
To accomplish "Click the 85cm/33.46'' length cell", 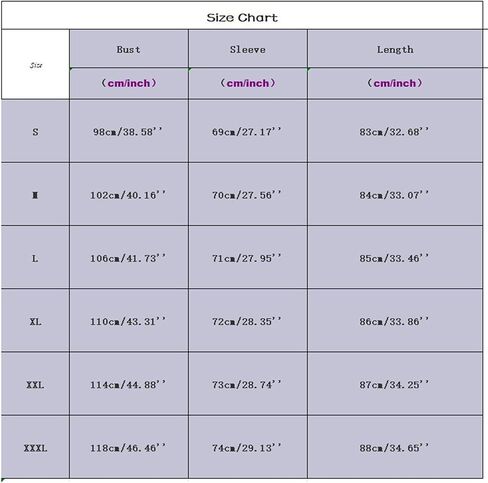I will [395, 257].
